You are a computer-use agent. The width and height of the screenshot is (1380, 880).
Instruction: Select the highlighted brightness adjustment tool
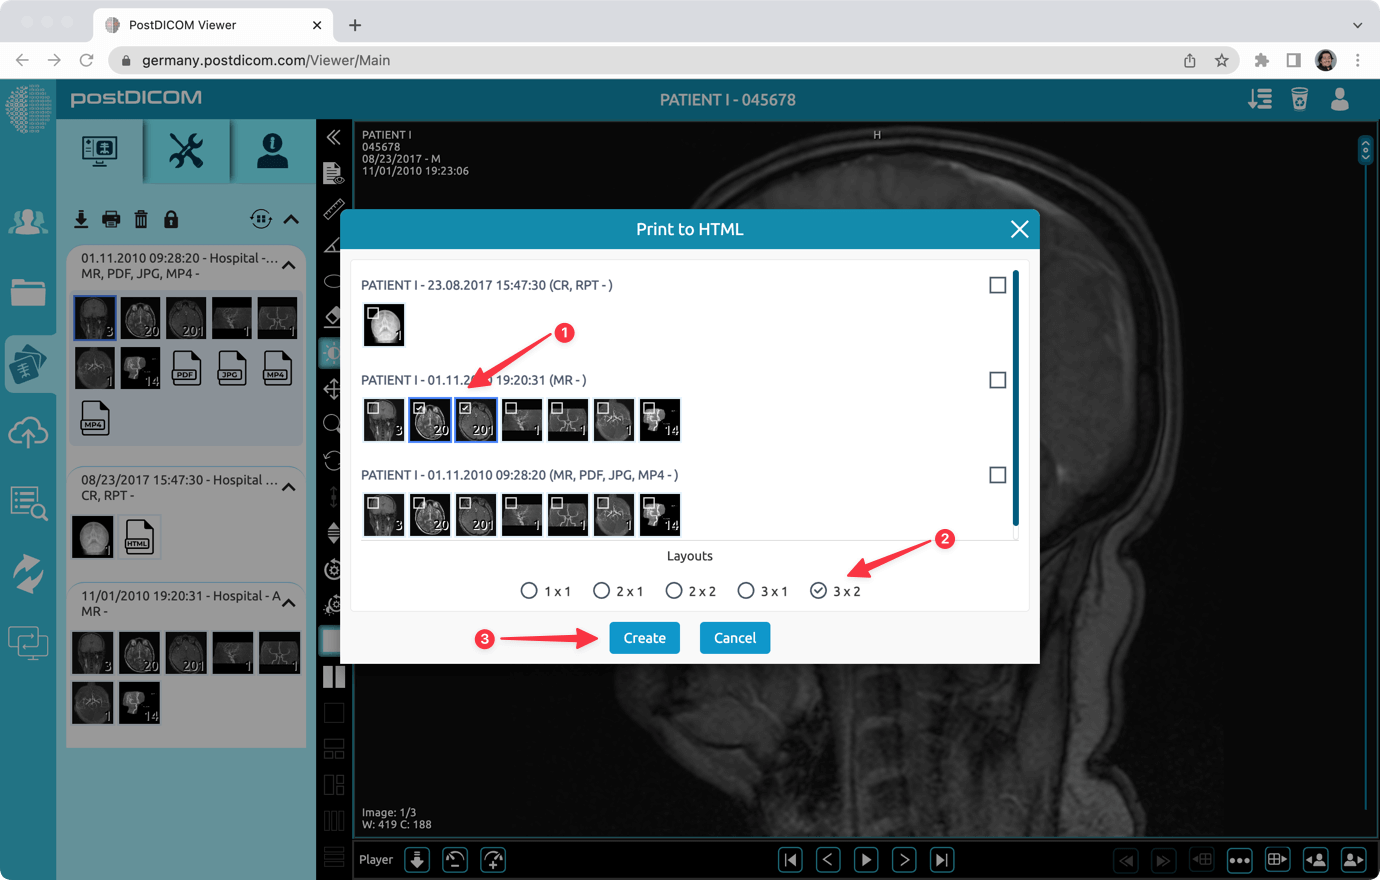click(334, 351)
